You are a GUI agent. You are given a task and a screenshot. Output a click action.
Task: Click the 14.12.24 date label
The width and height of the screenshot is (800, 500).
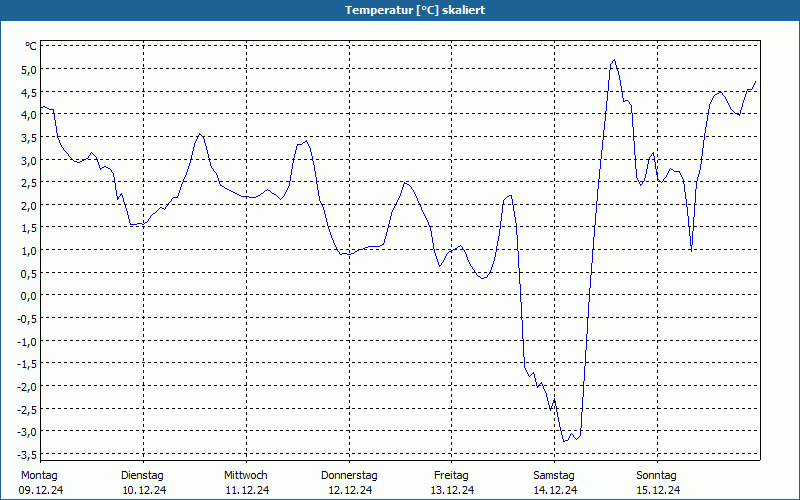(555, 490)
